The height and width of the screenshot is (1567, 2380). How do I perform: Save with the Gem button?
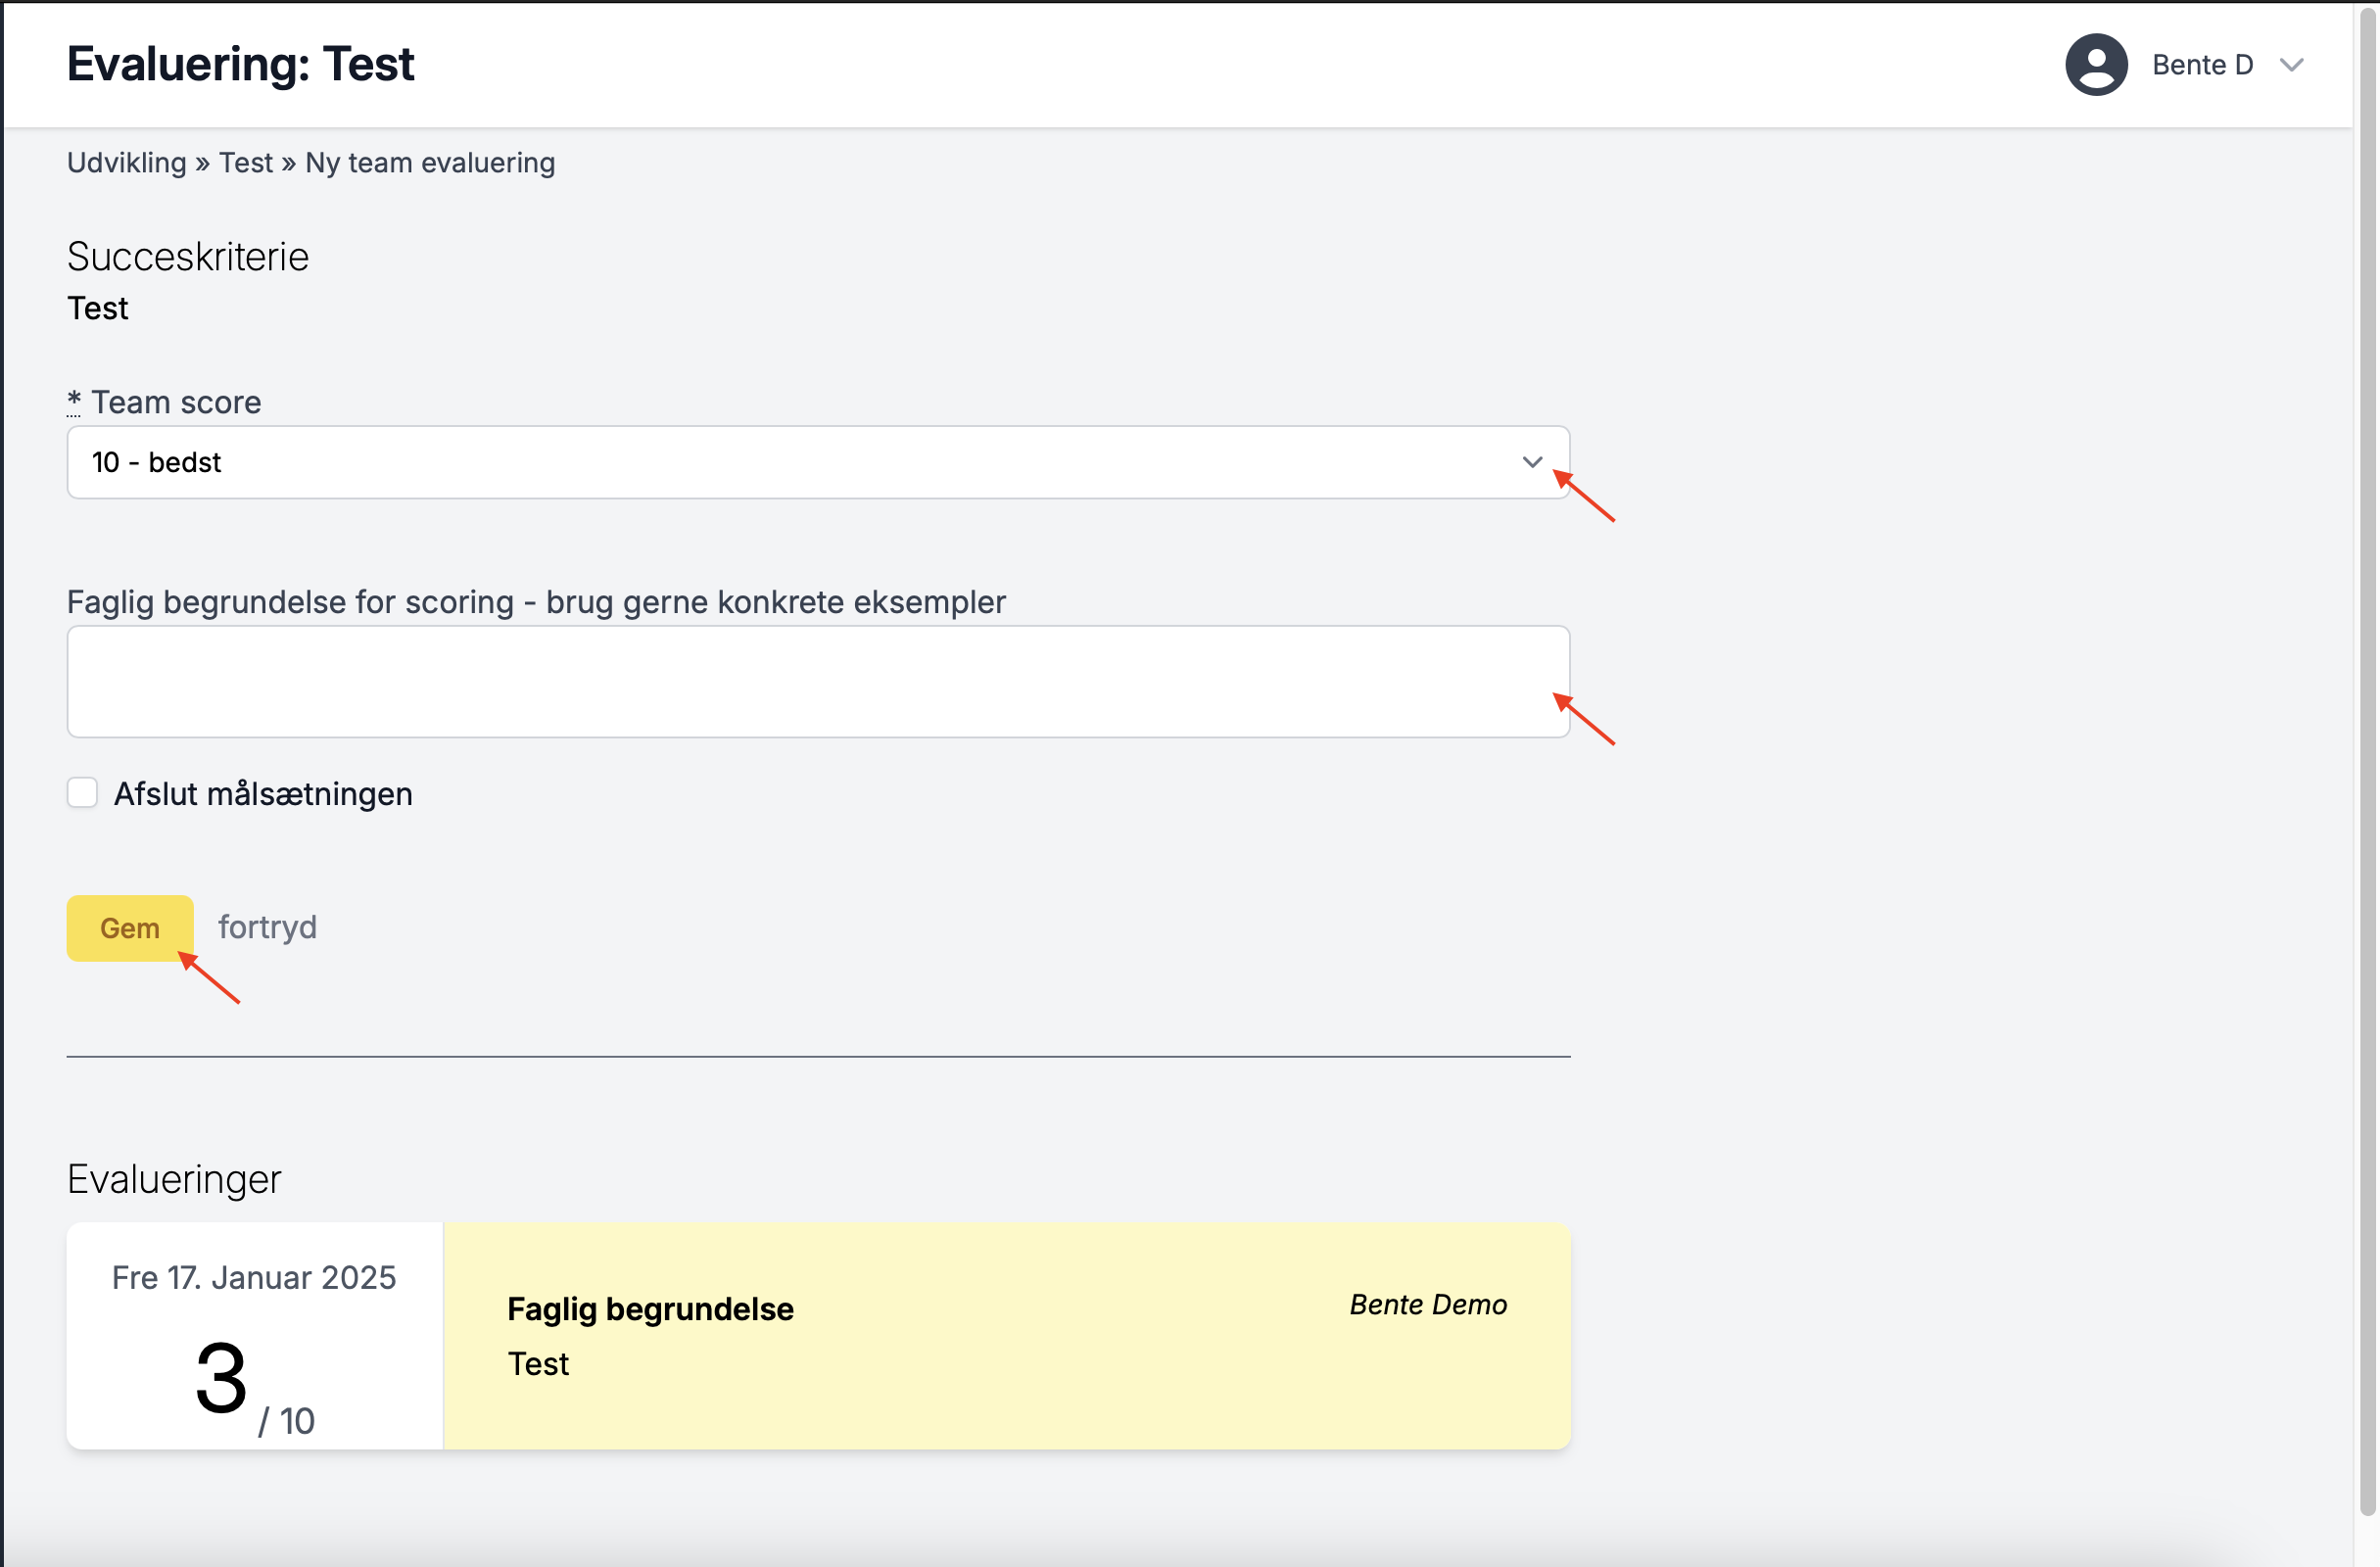pos(130,928)
